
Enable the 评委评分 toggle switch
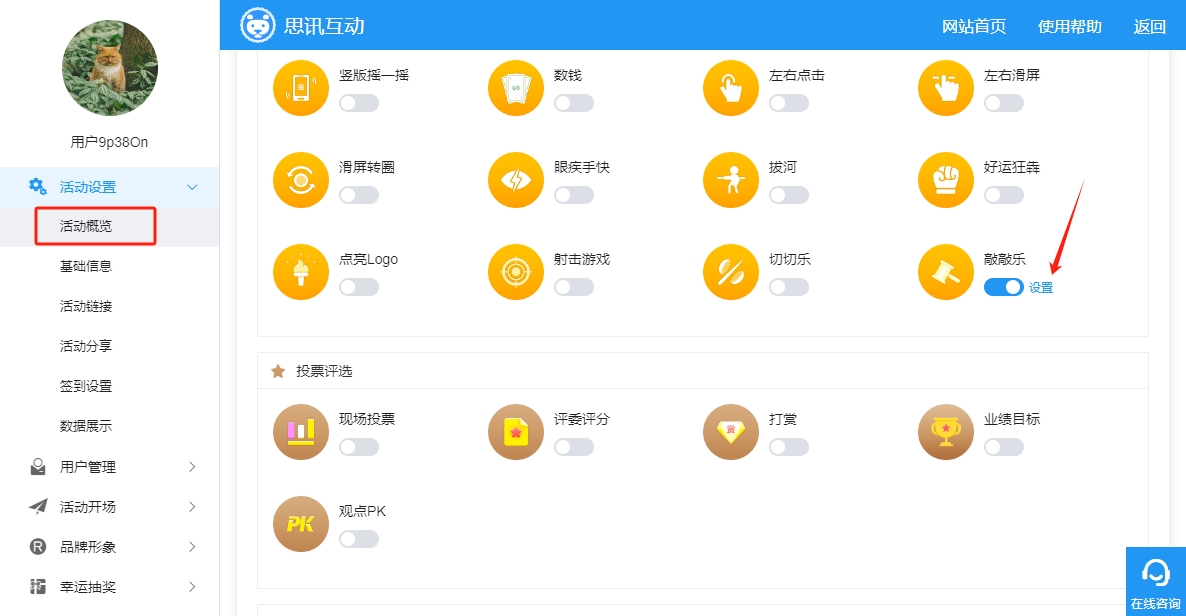coord(573,447)
